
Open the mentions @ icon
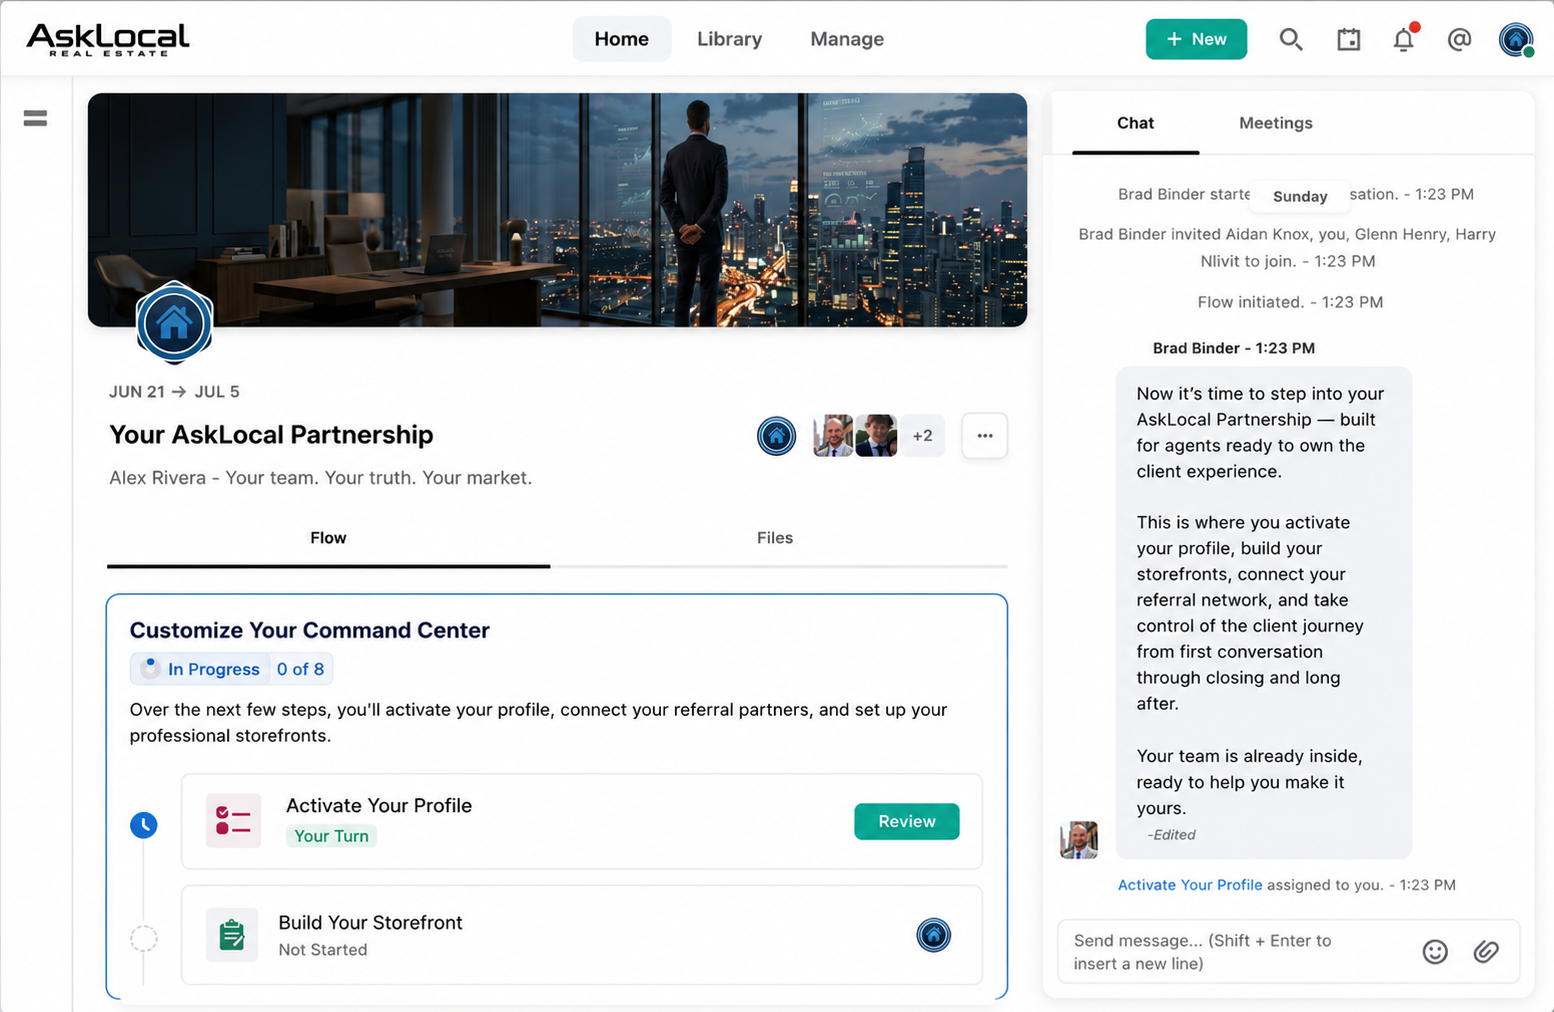(x=1459, y=39)
